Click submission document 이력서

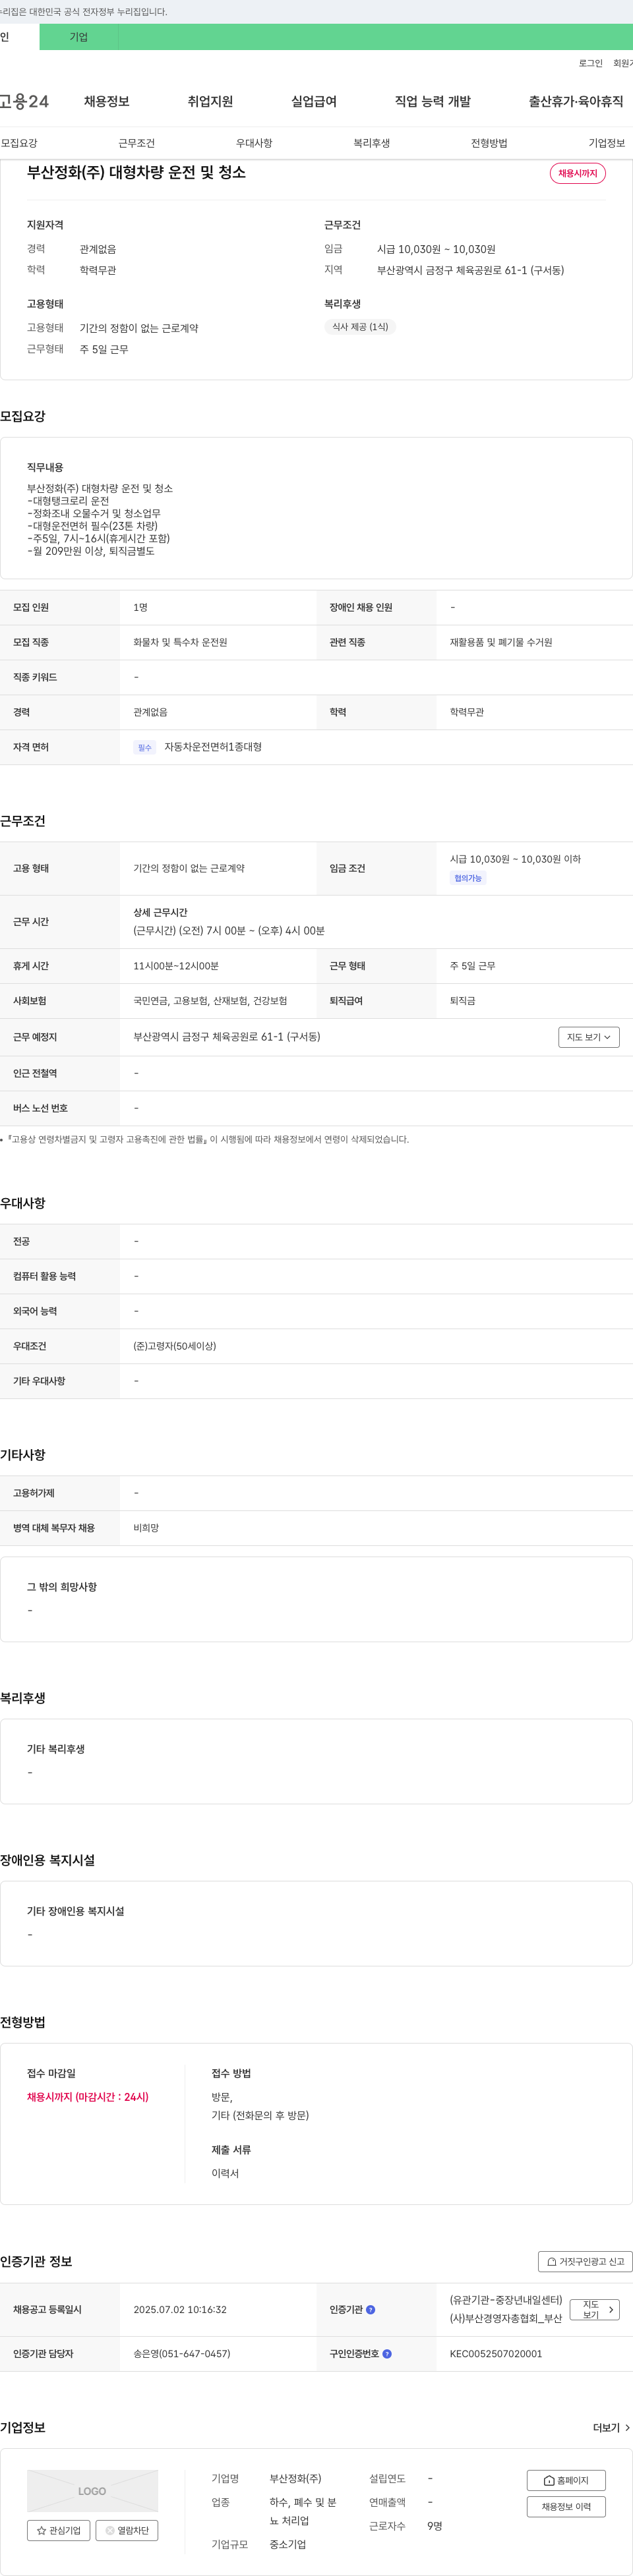point(225,2173)
